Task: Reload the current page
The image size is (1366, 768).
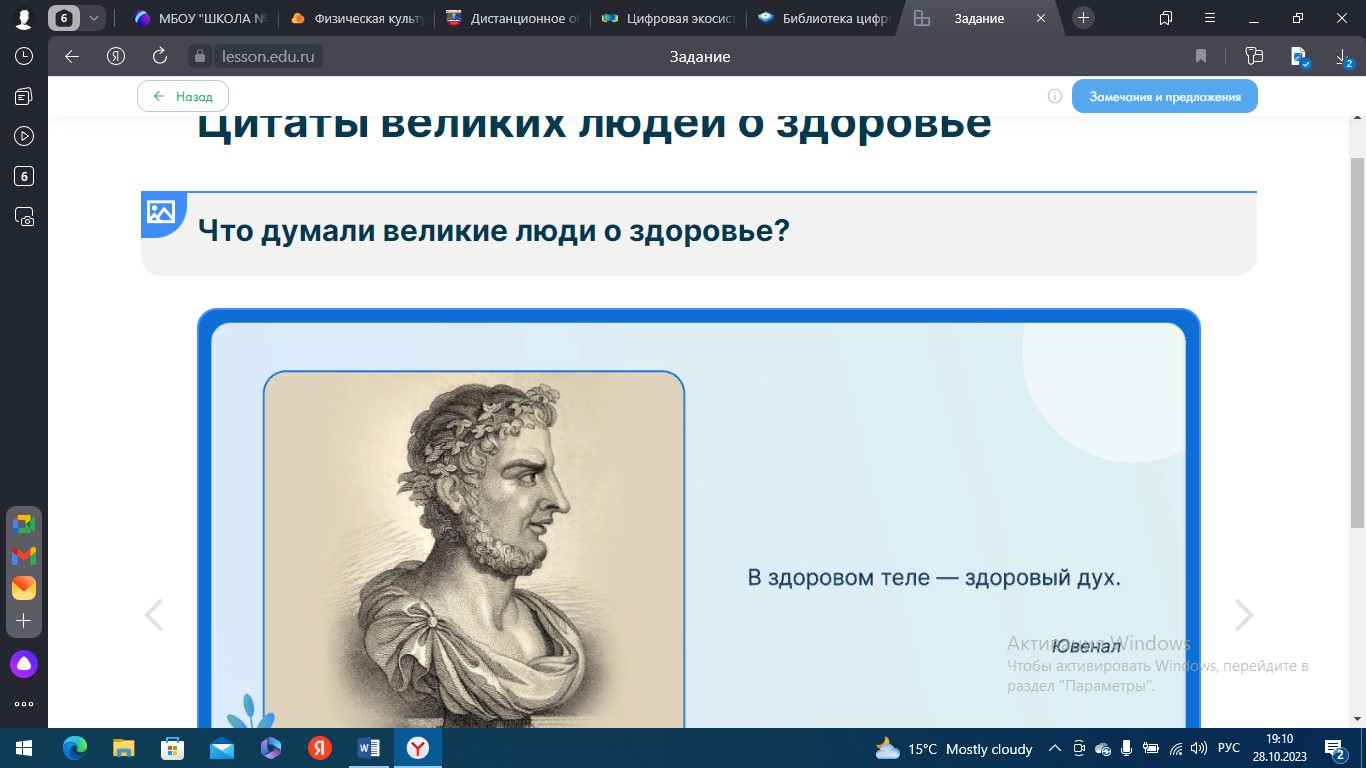Action: (160, 56)
